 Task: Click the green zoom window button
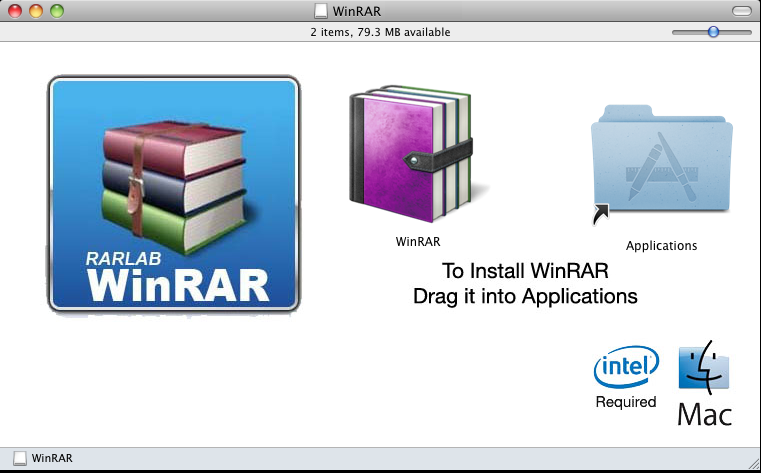57,11
